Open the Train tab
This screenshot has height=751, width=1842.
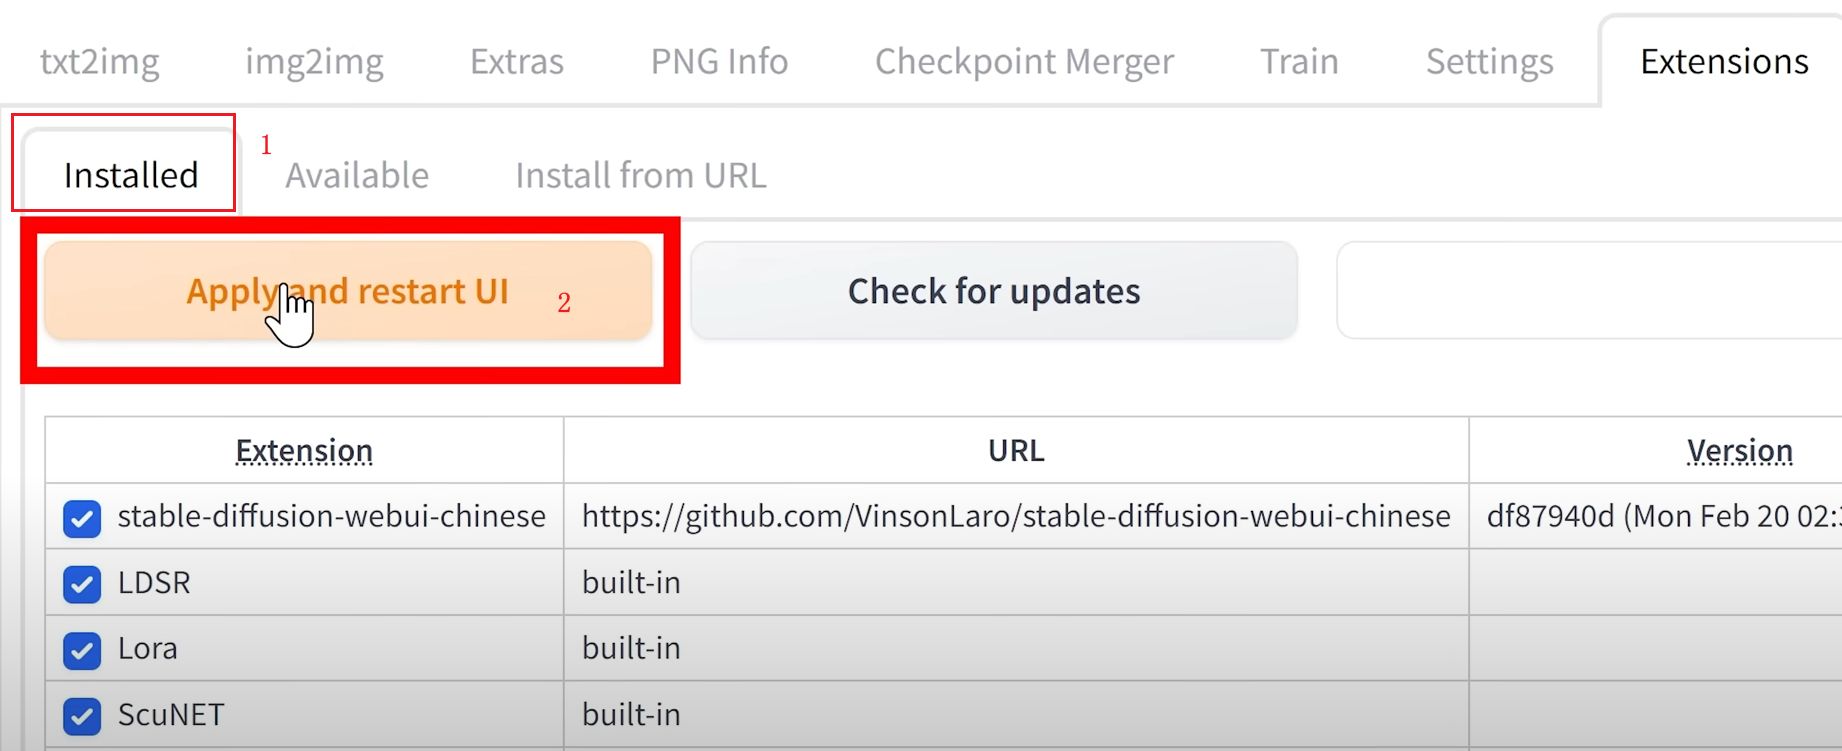pos(1299,62)
